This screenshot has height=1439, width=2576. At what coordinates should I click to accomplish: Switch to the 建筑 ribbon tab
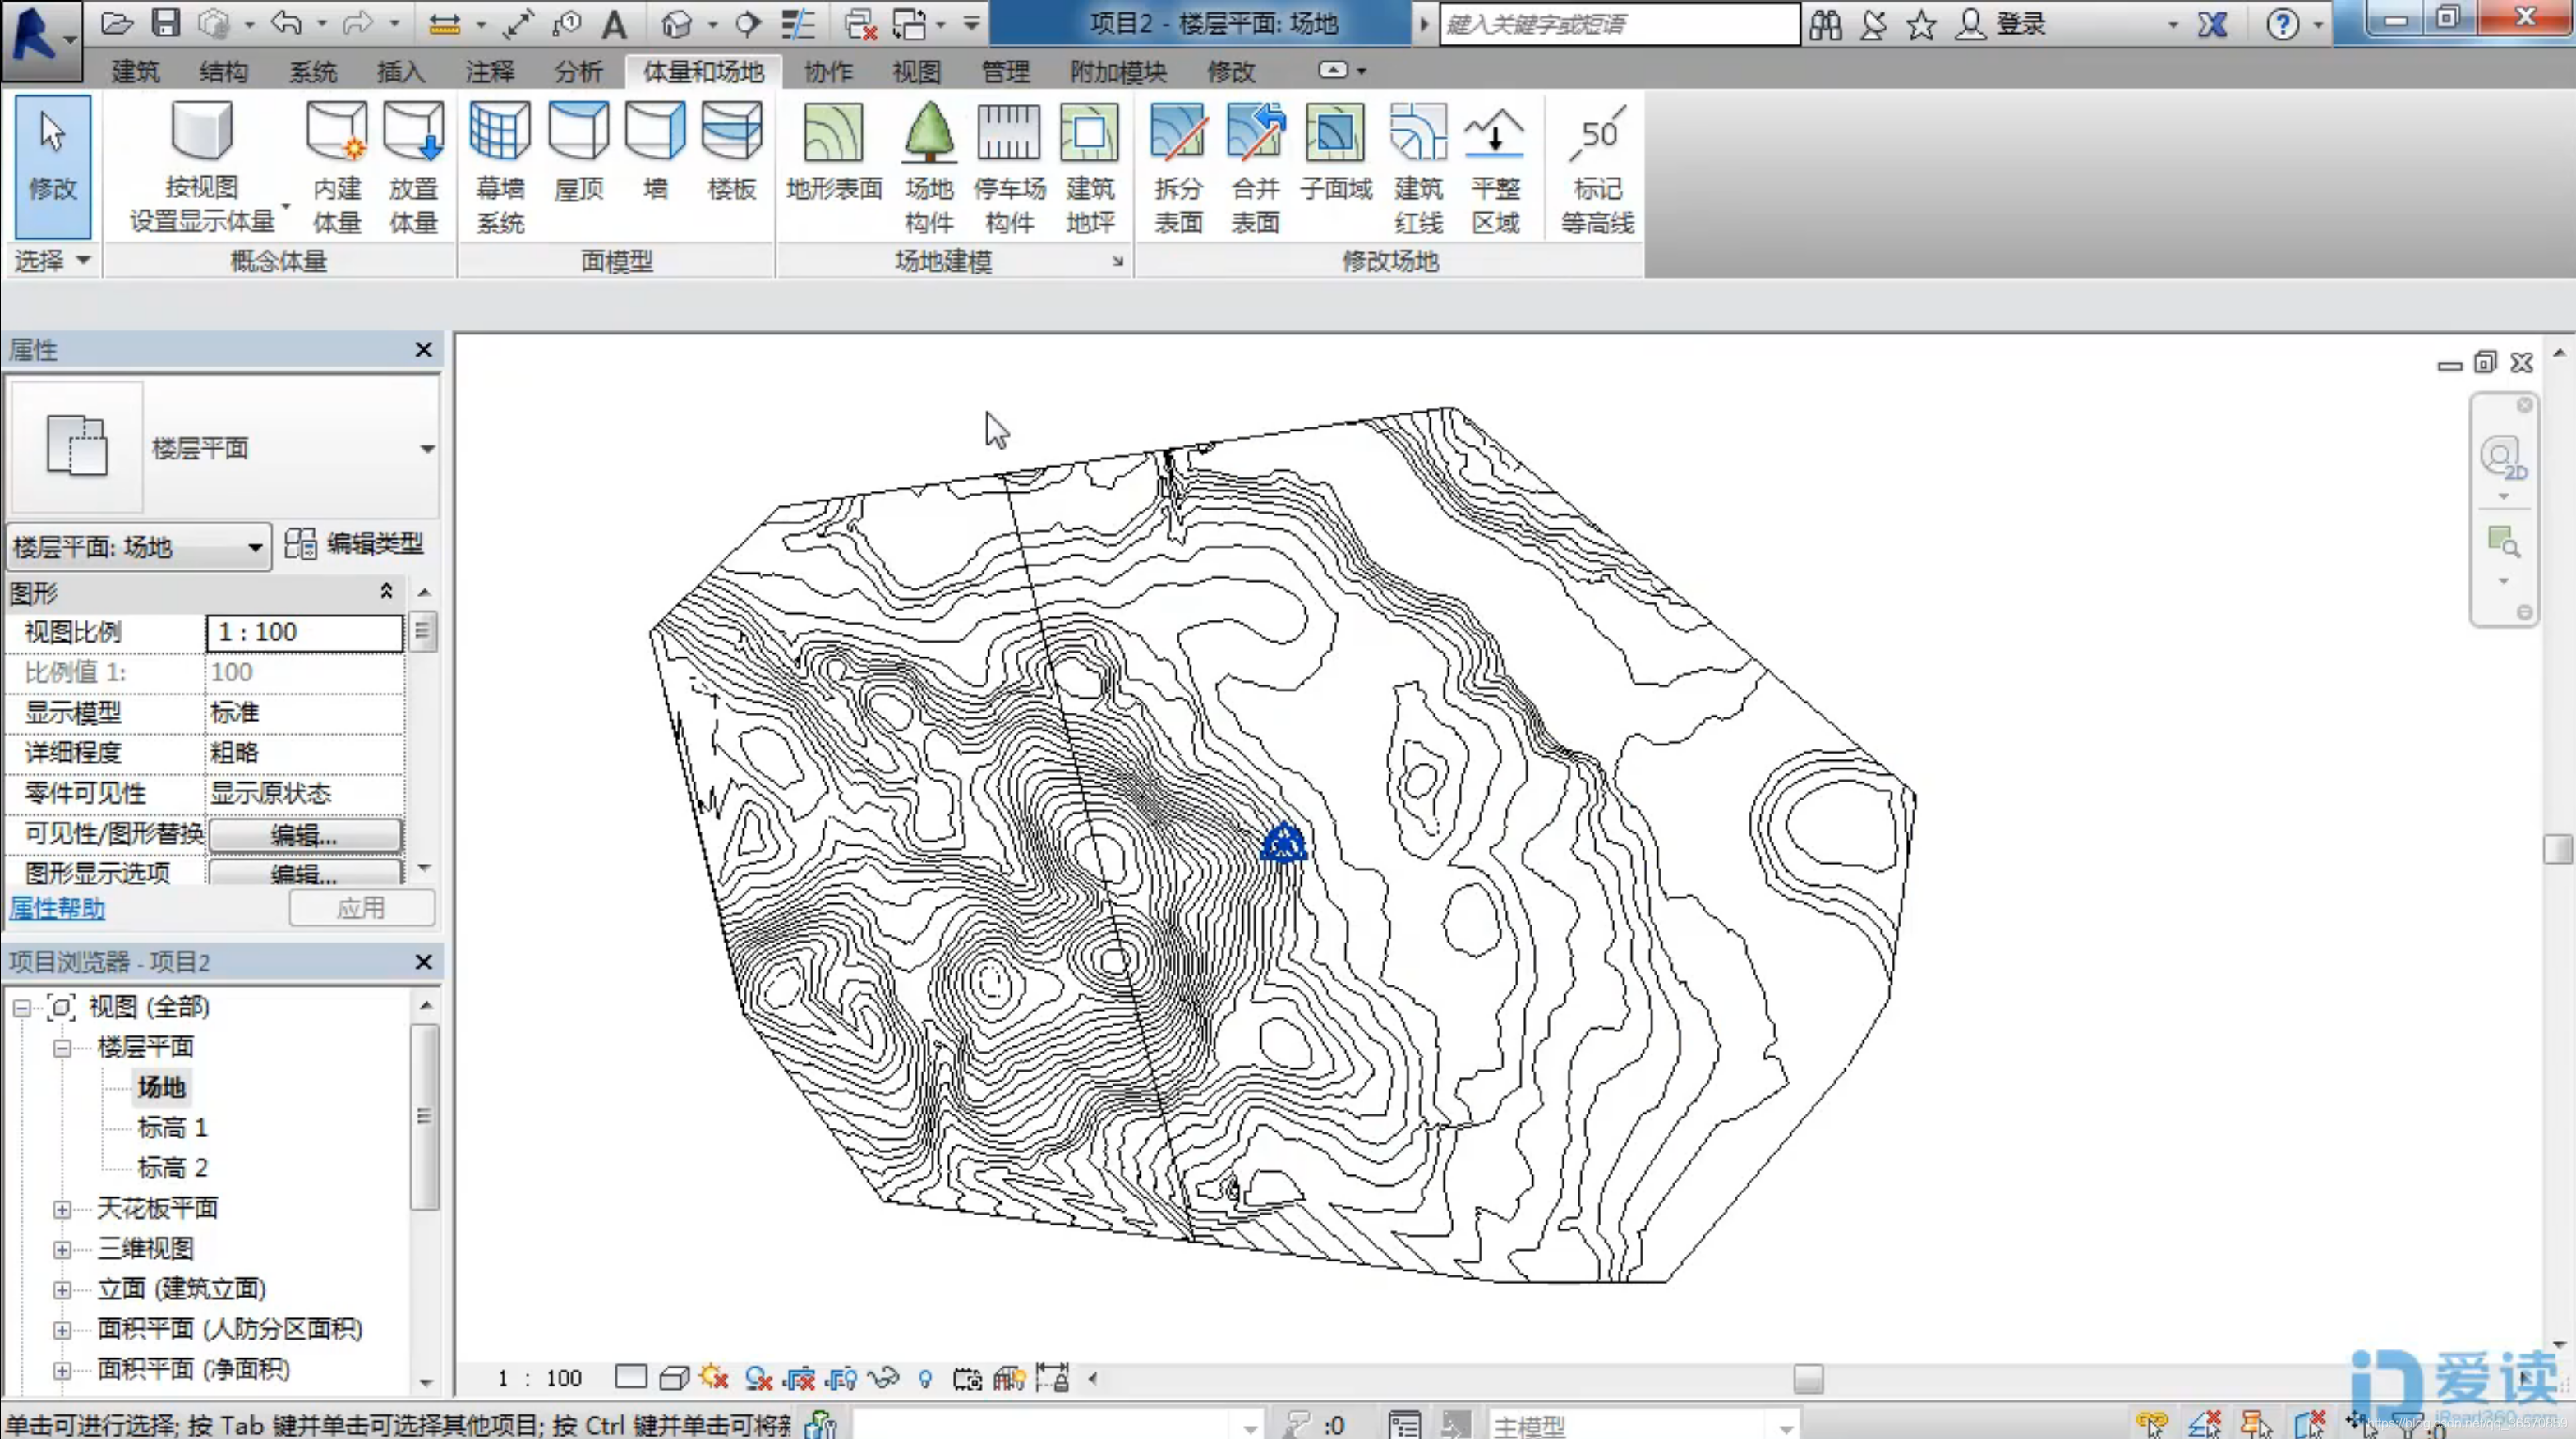[x=135, y=71]
